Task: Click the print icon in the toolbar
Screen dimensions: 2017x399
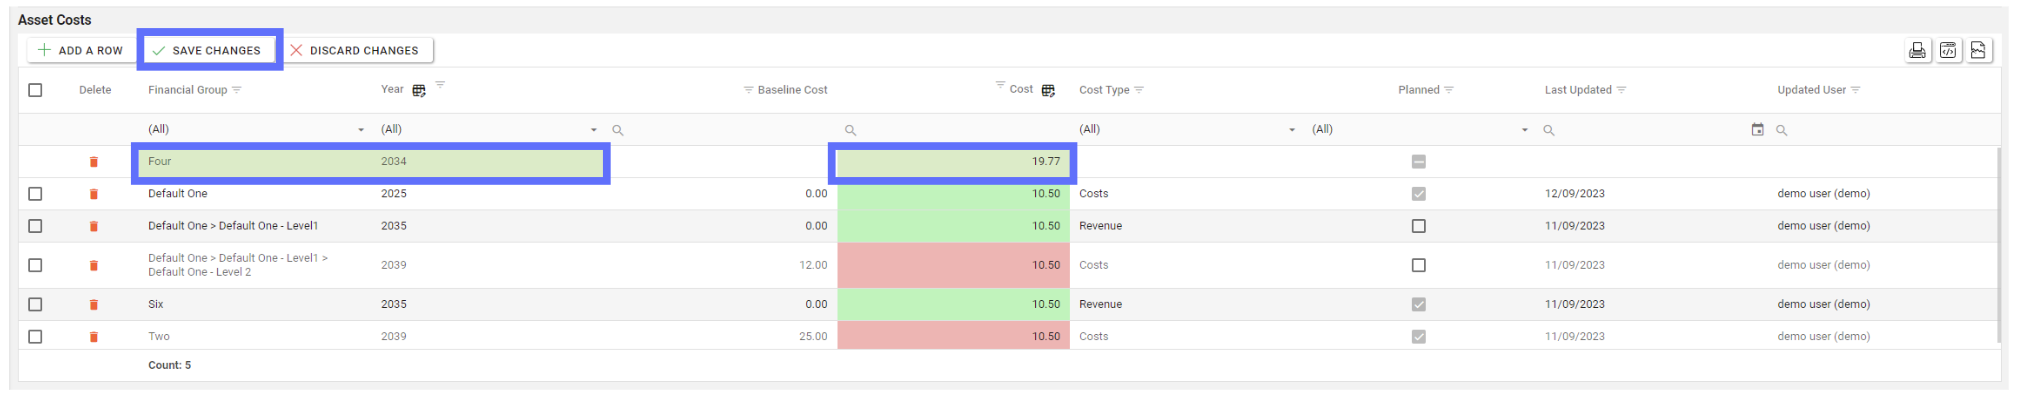Action: 1917,50
